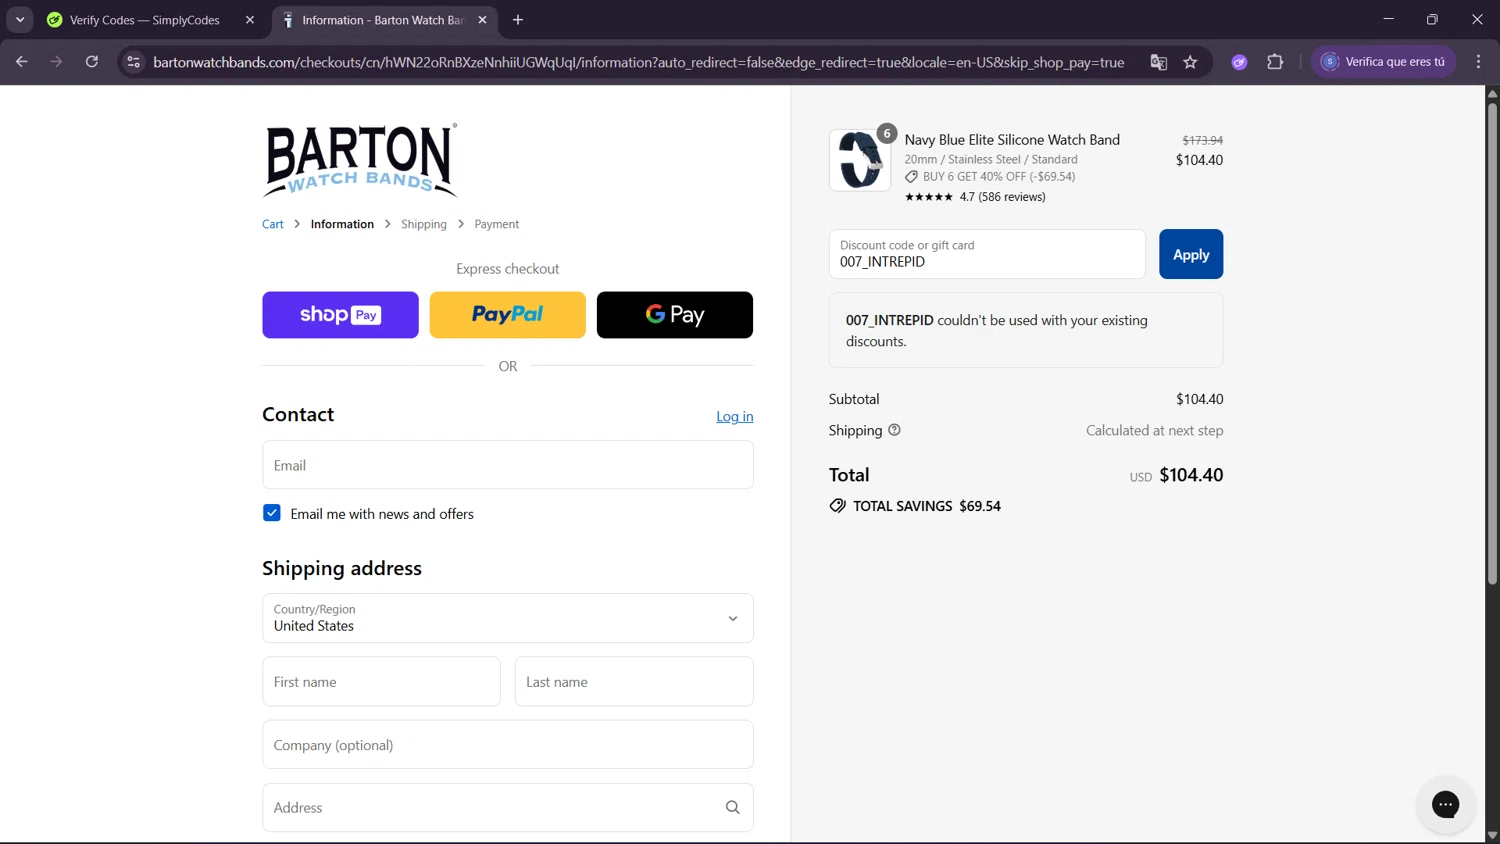Open the tab search dropdown arrow
The image size is (1500, 844).
(20, 20)
